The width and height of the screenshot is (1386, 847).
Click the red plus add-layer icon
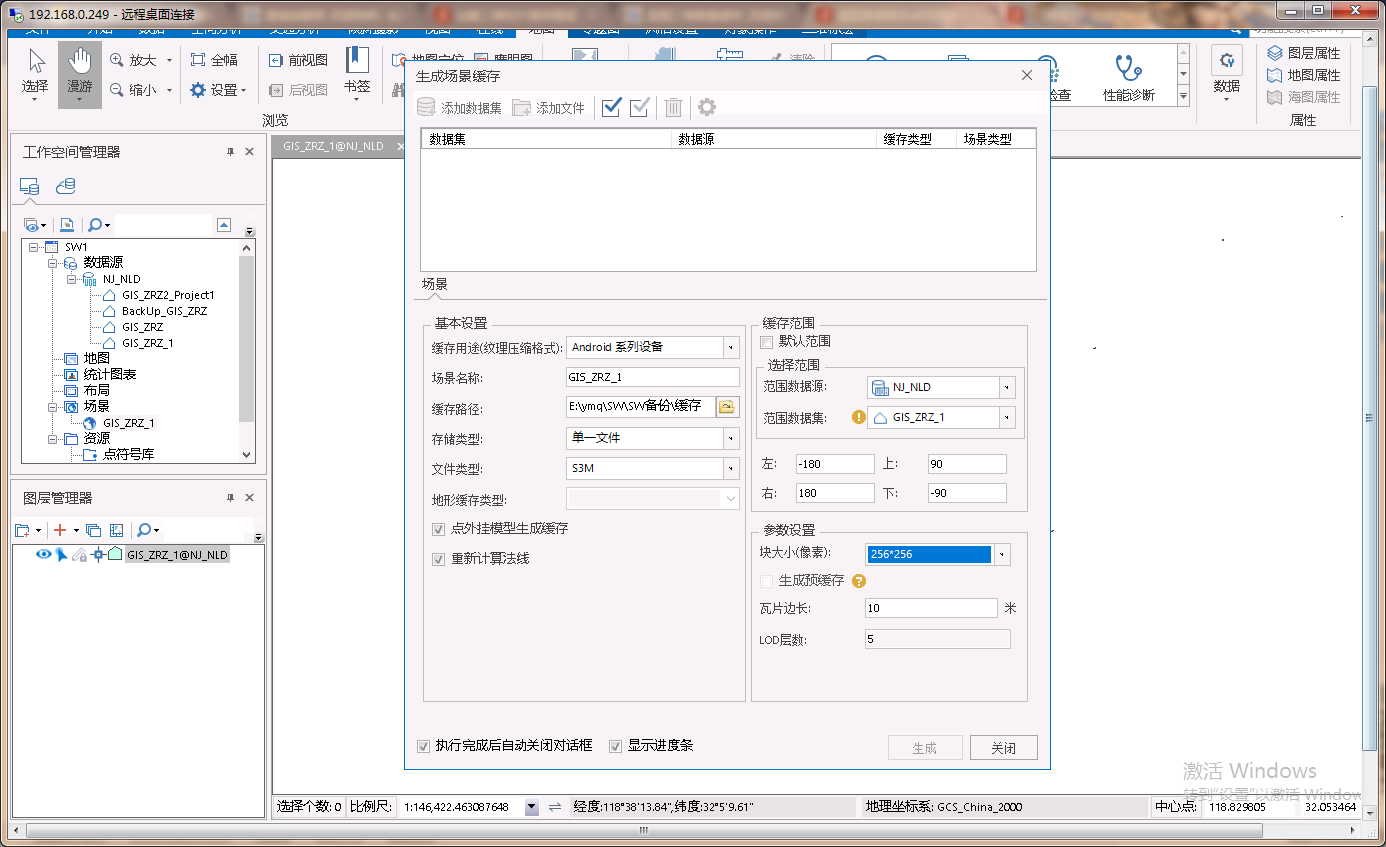point(60,530)
